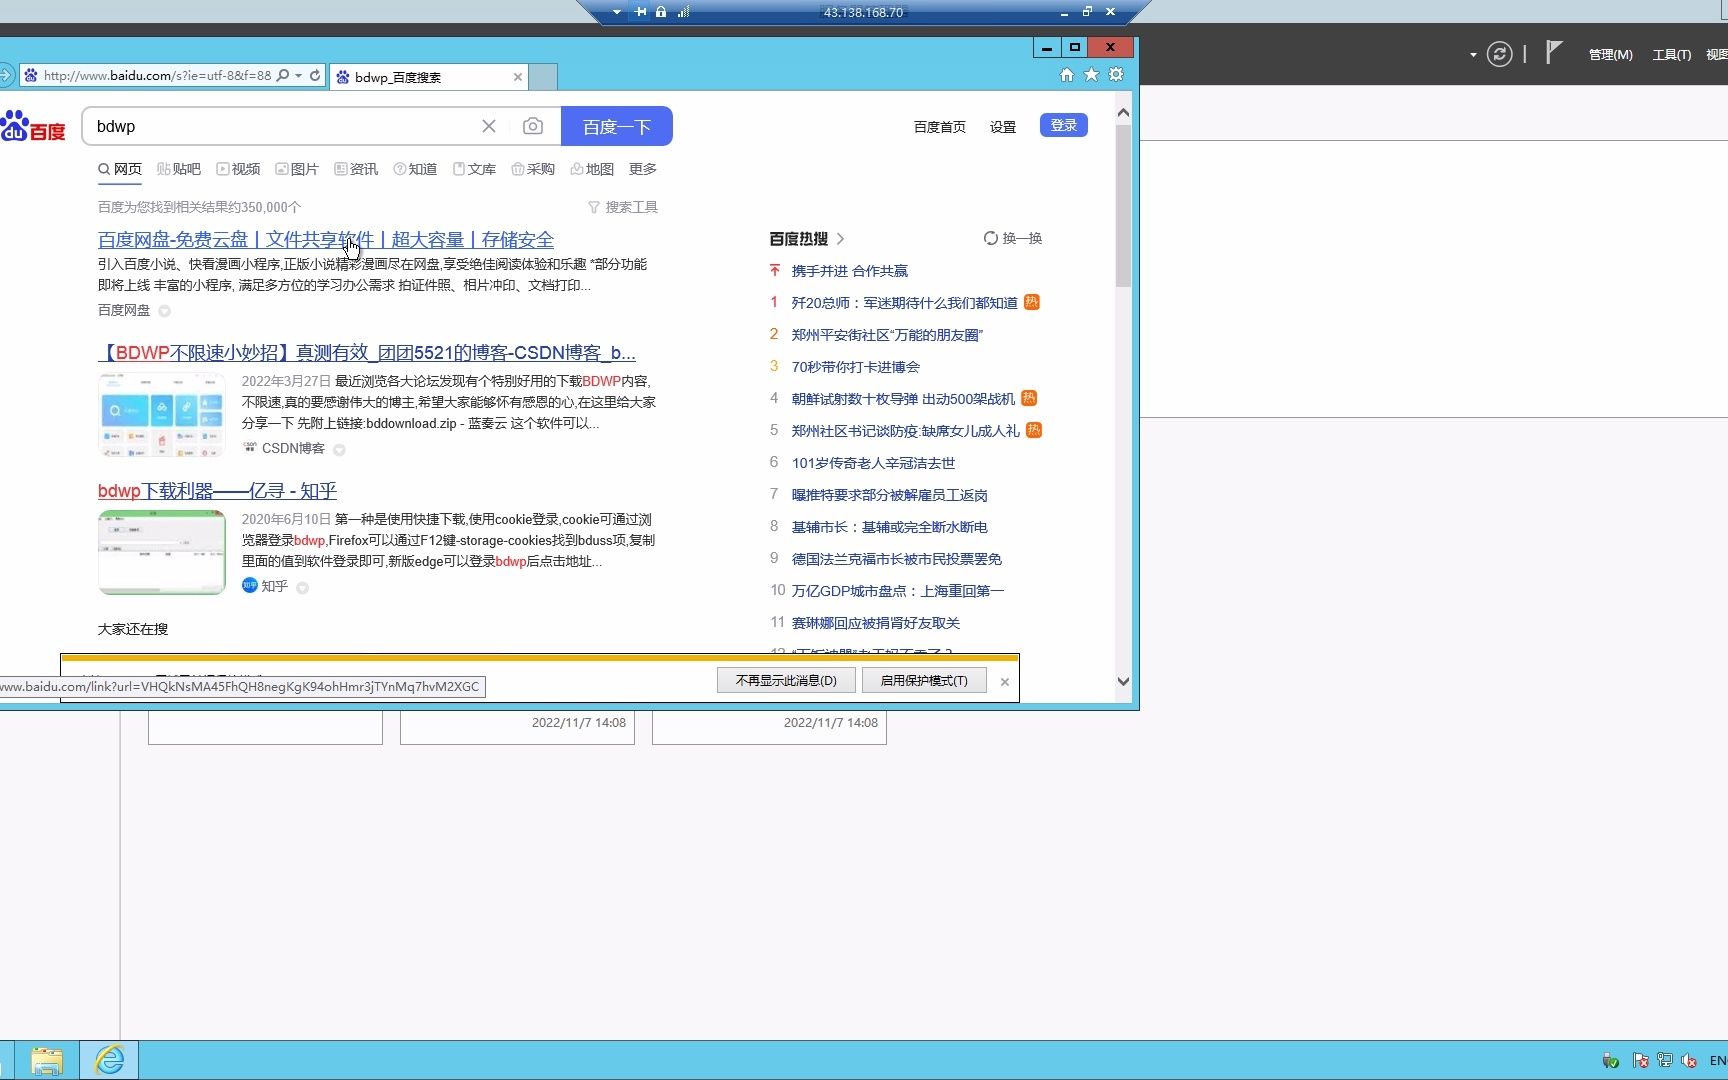Open 工具(T) menu in Server Manager

click(x=1671, y=54)
